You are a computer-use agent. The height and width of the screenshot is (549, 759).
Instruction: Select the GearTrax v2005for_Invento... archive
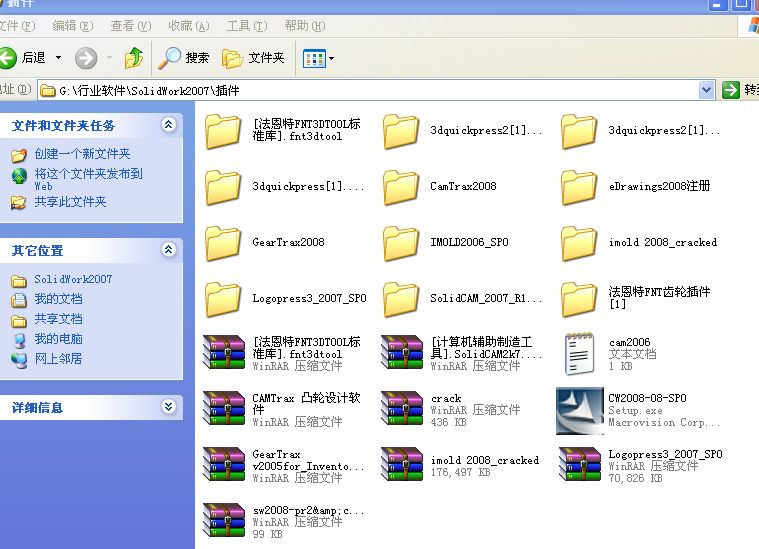[224, 465]
